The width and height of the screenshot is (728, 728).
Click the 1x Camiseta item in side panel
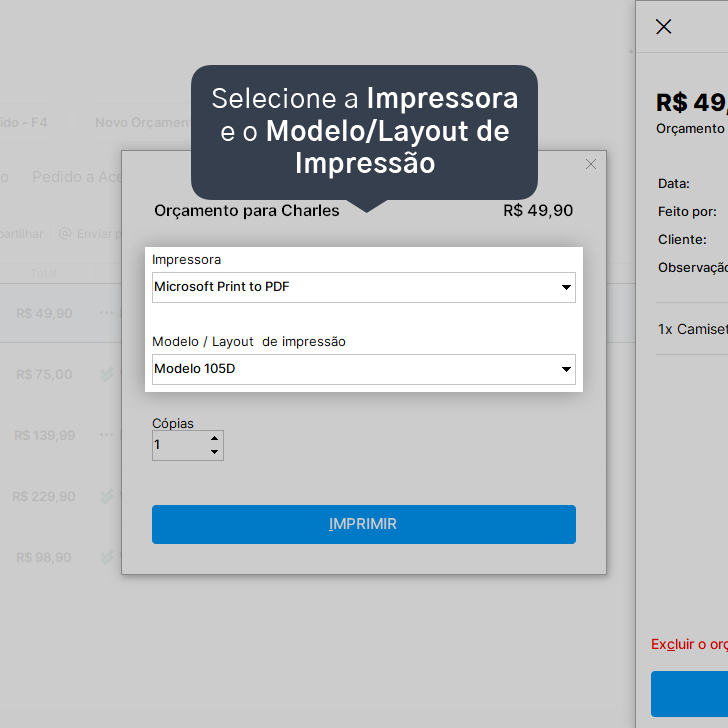(693, 329)
